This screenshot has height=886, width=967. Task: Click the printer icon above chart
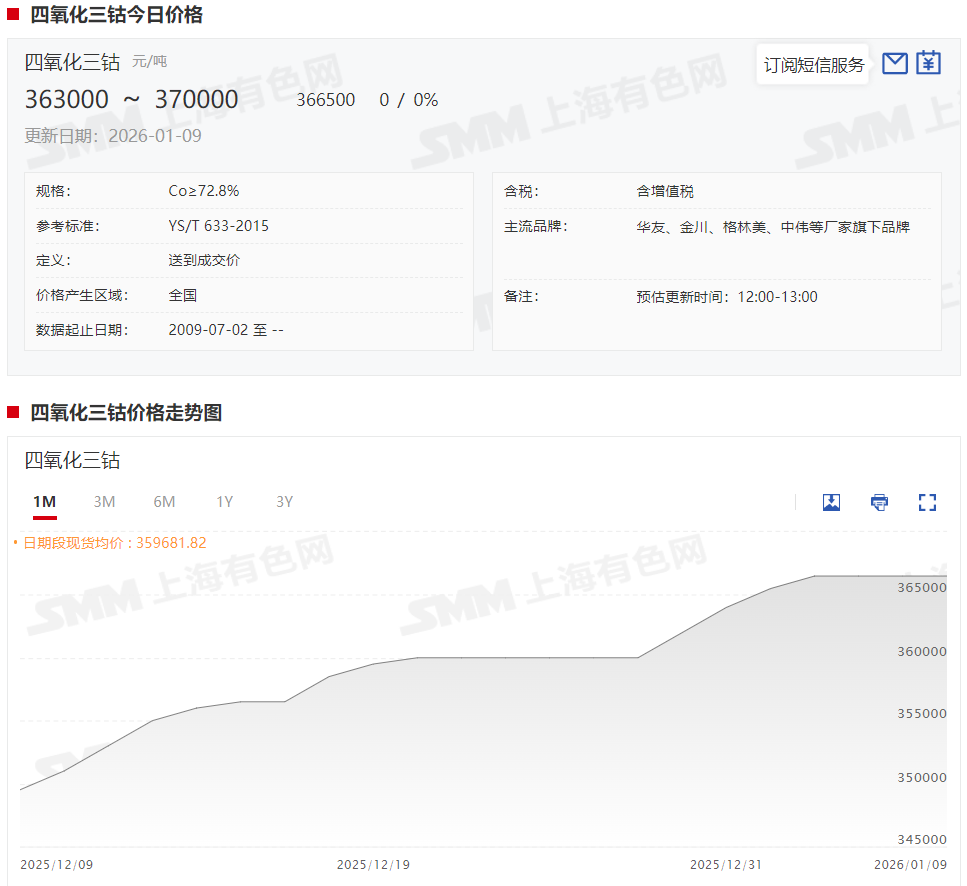click(x=879, y=502)
